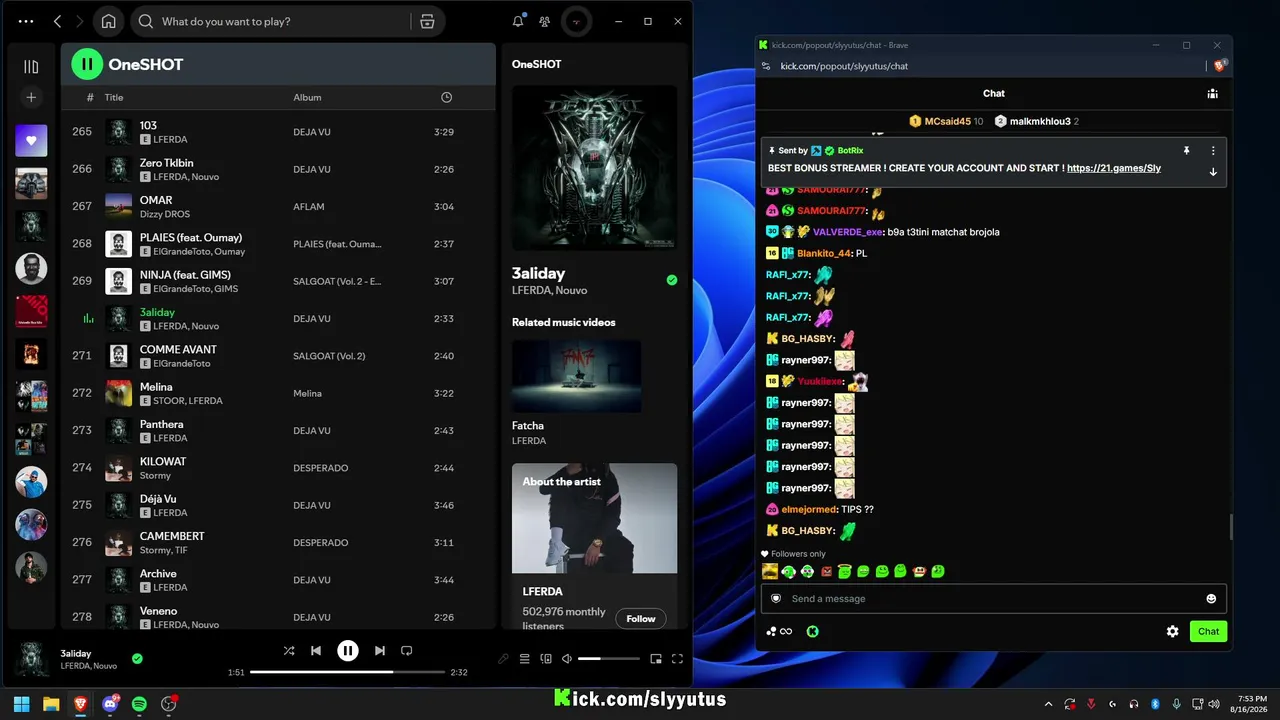Open chat users list icon
The width and height of the screenshot is (1280, 720).
tap(1212, 94)
